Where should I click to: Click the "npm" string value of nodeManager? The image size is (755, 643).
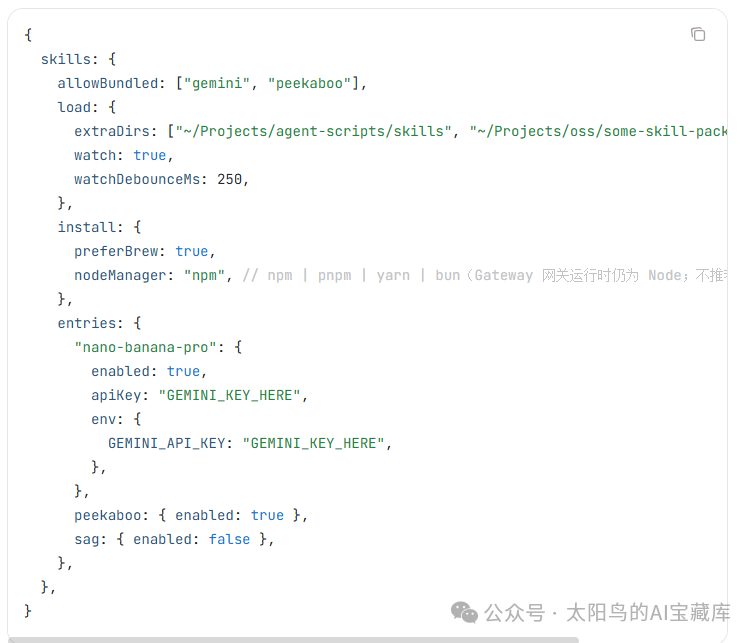[x=208, y=275]
